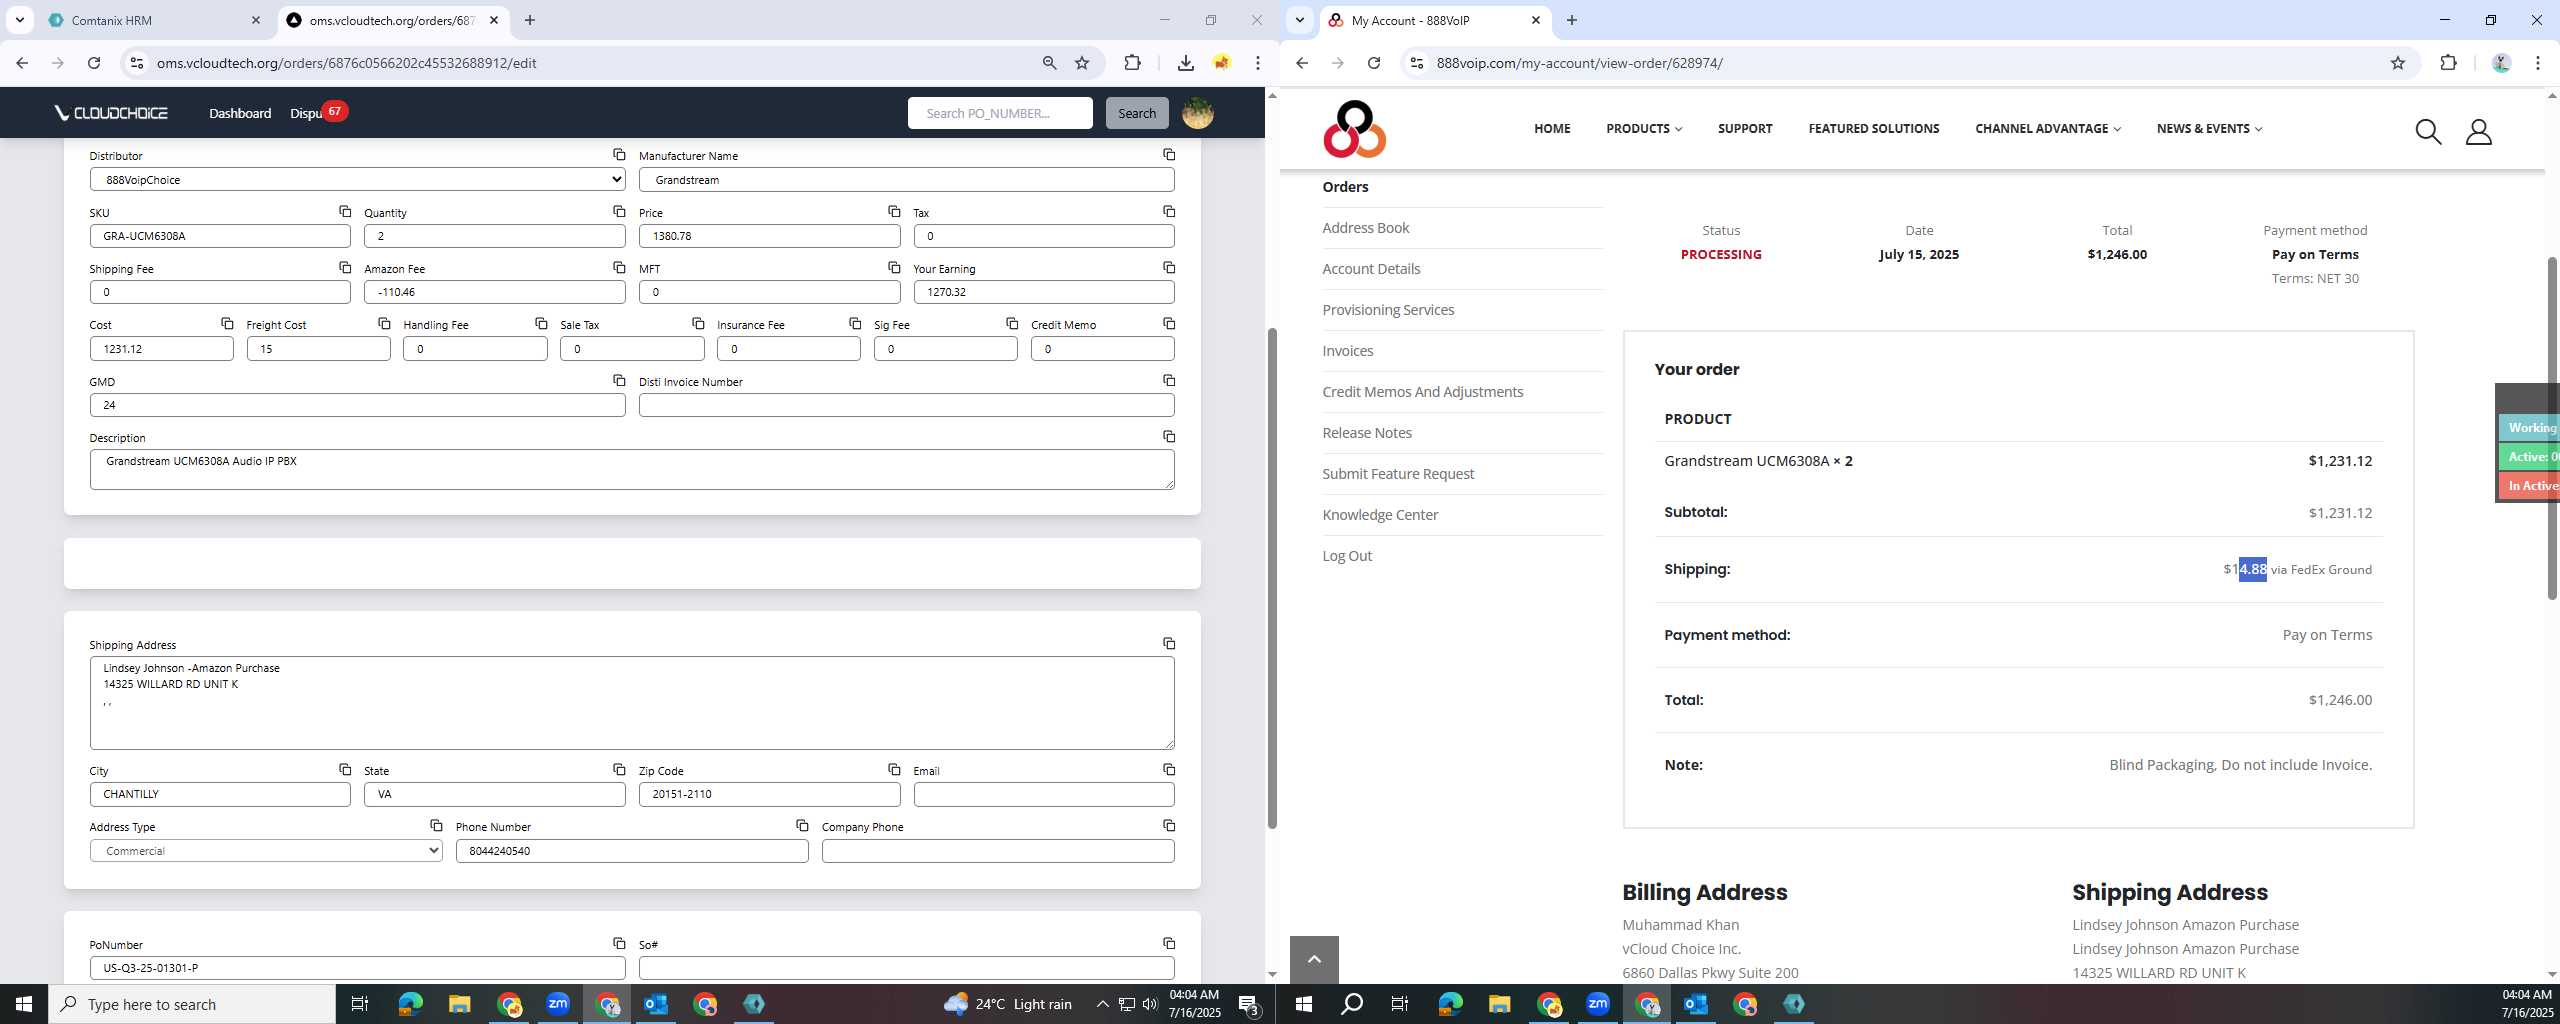Image resolution: width=2560 pixels, height=1024 pixels.
Task: Copy the Shipping Fee value
Action: tap(345, 268)
